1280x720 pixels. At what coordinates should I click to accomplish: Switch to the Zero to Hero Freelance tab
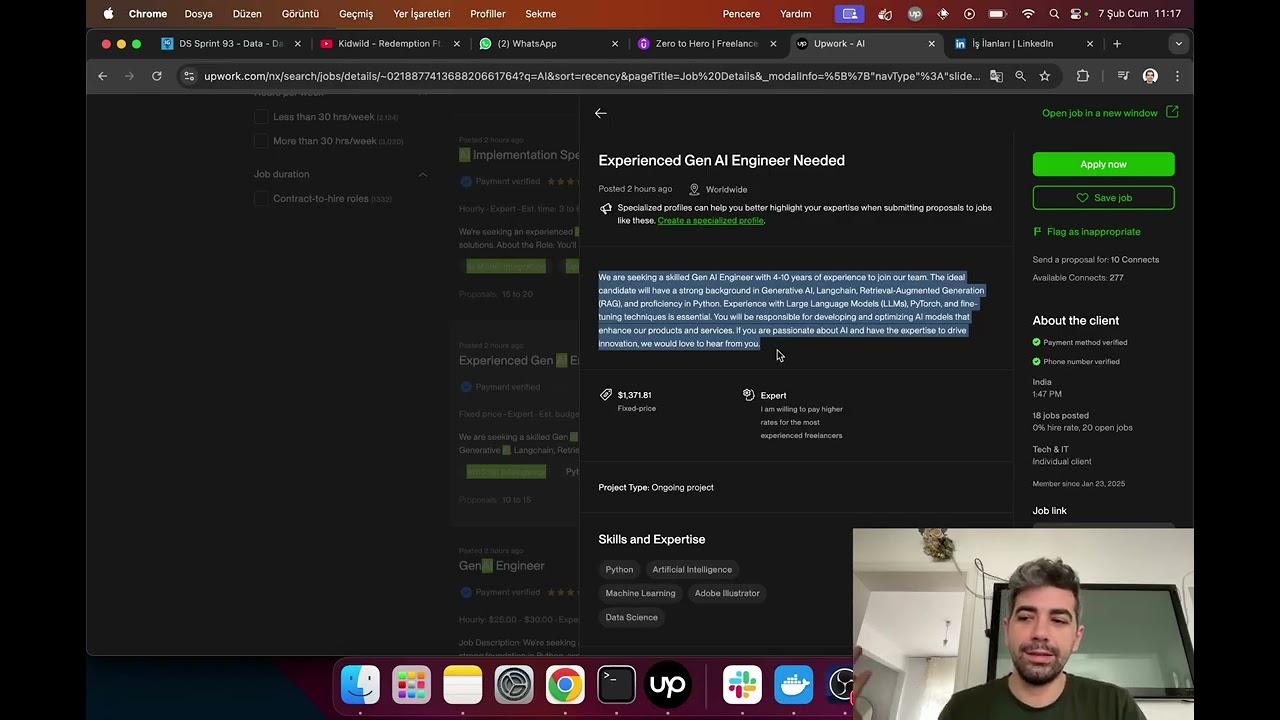click(706, 43)
